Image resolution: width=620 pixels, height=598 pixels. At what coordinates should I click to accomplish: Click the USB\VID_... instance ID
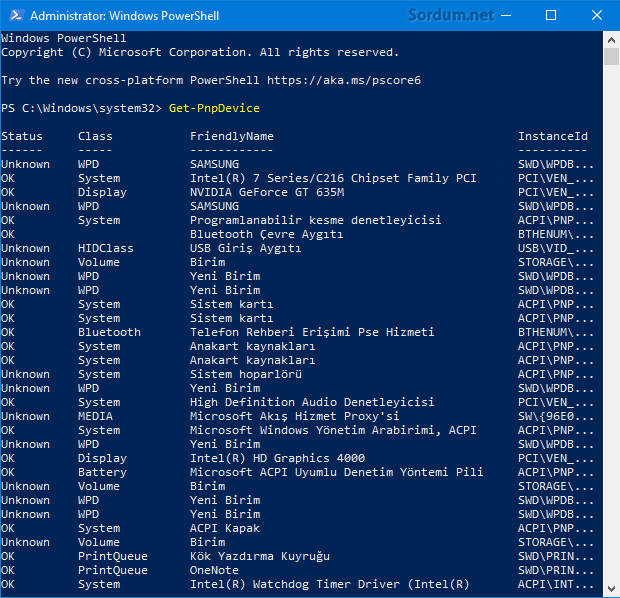(x=556, y=248)
